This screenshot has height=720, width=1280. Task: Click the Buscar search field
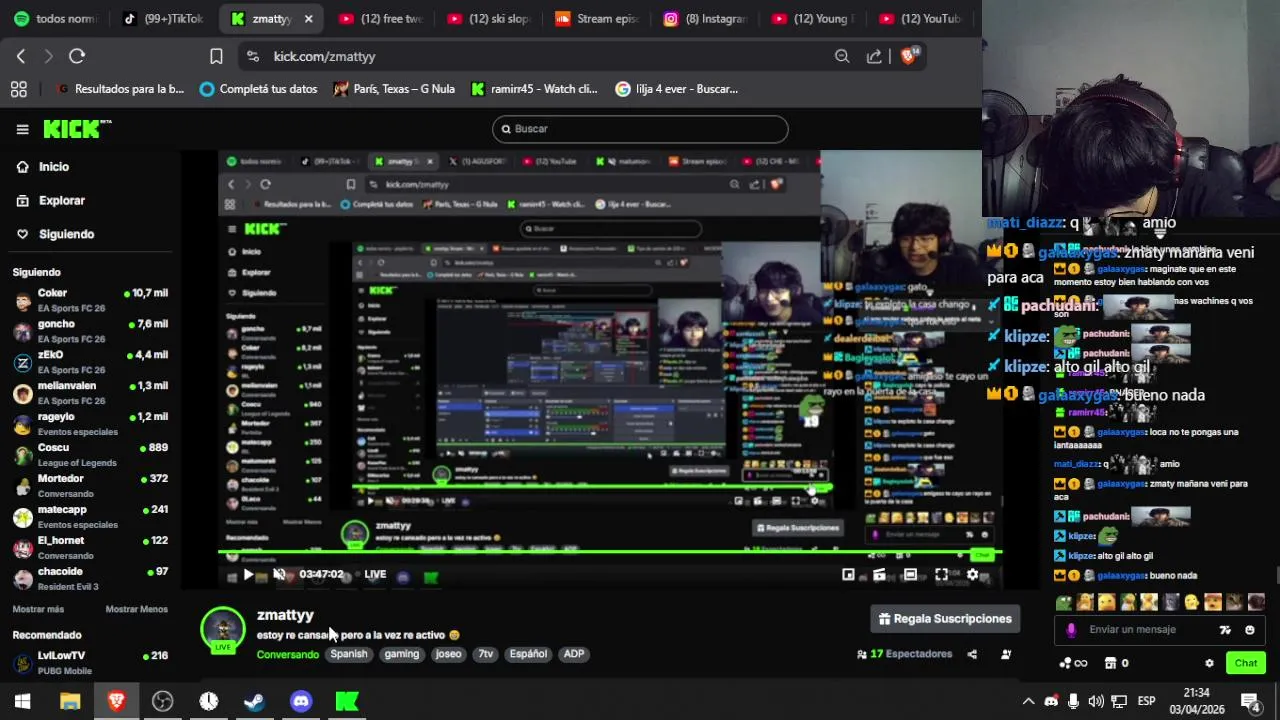[x=640, y=129]
